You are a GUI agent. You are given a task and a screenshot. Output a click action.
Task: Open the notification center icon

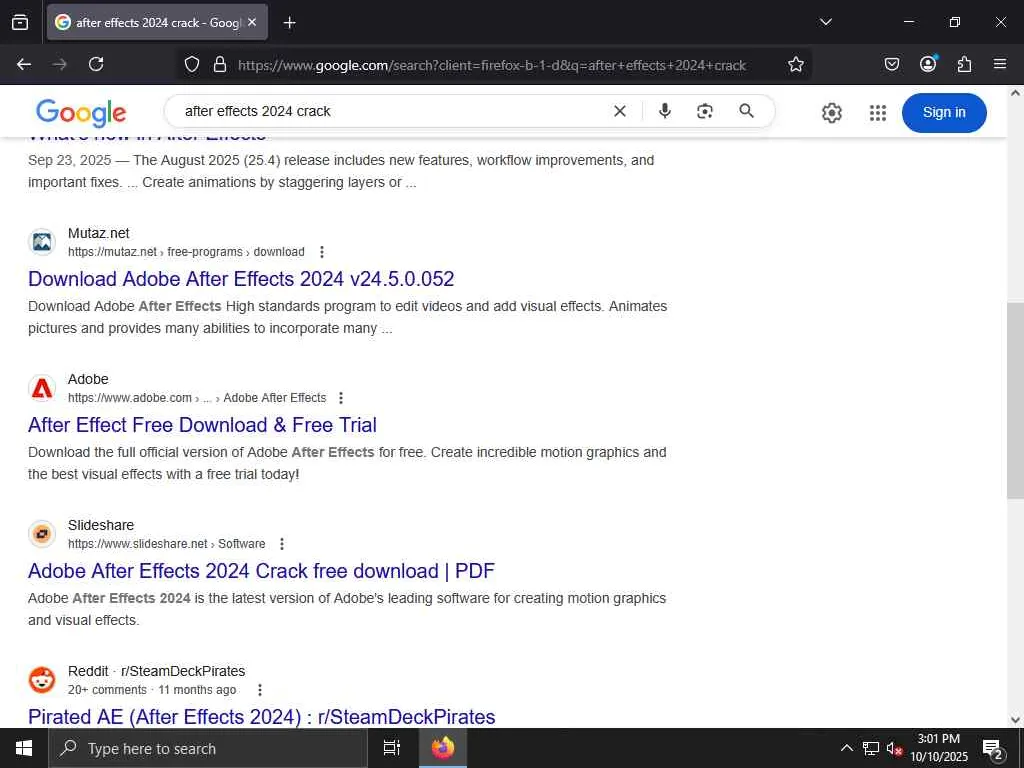(993, 748)
